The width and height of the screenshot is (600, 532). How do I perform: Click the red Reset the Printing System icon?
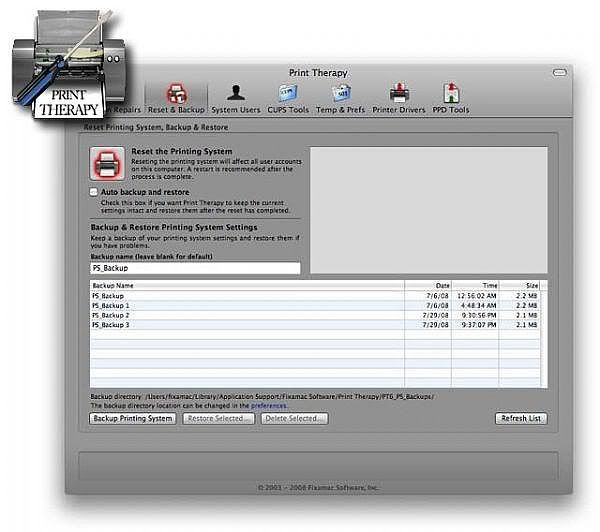pyautogui.click(x=107, y=163)
